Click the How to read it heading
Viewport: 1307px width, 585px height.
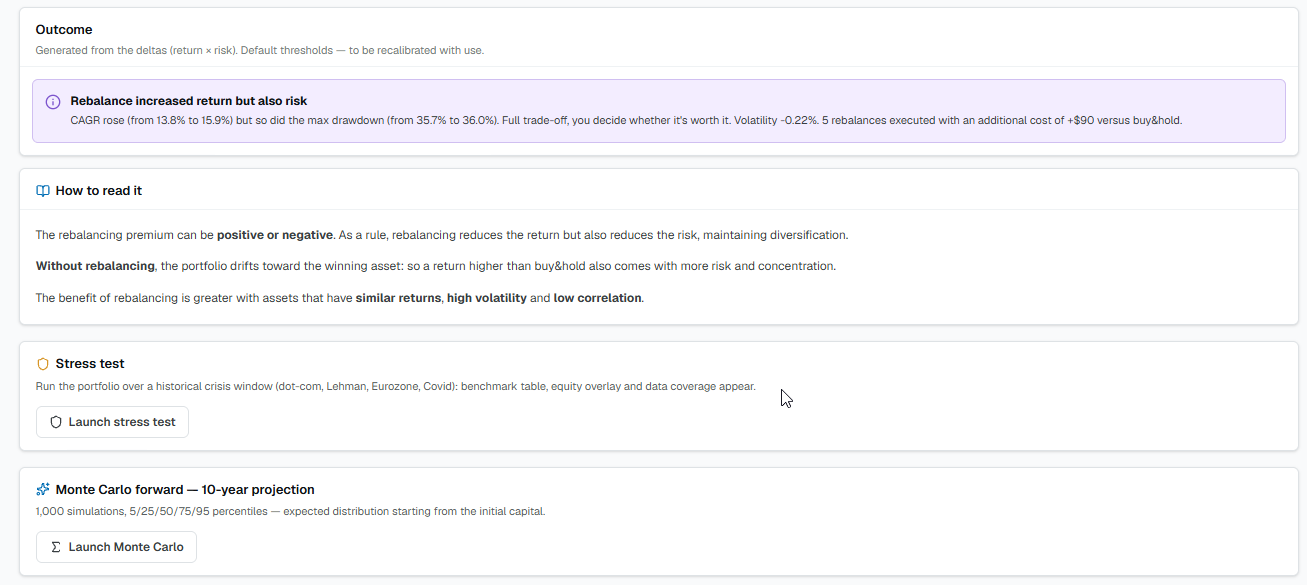(x=99, y=191)
